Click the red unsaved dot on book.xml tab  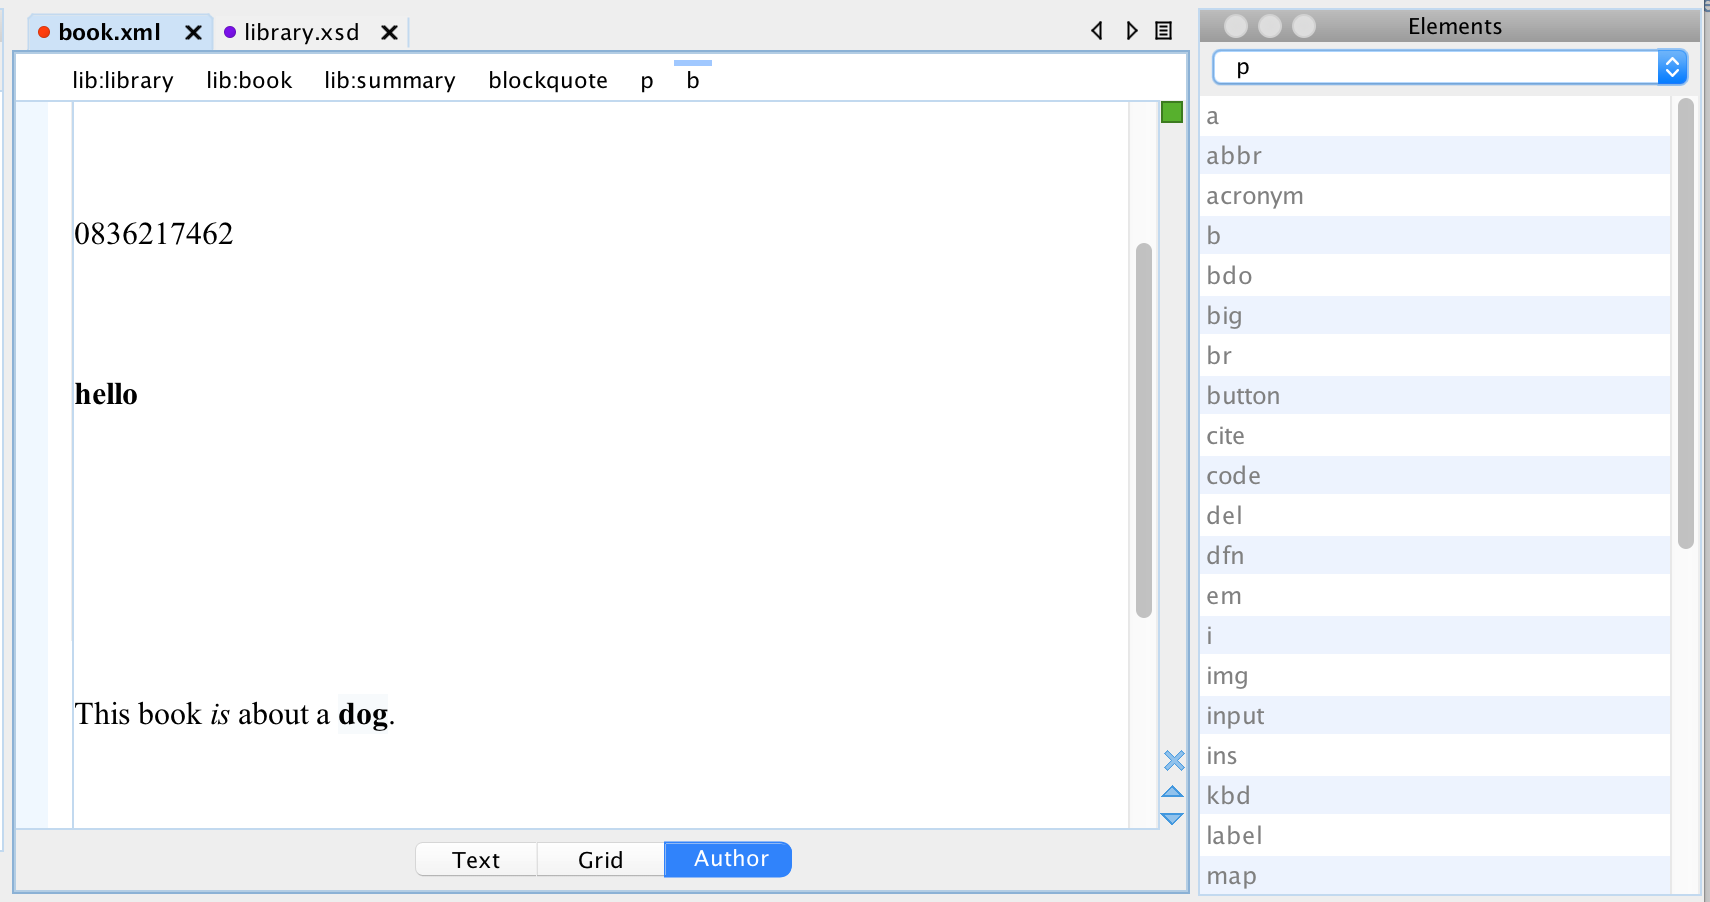(44, 31)
